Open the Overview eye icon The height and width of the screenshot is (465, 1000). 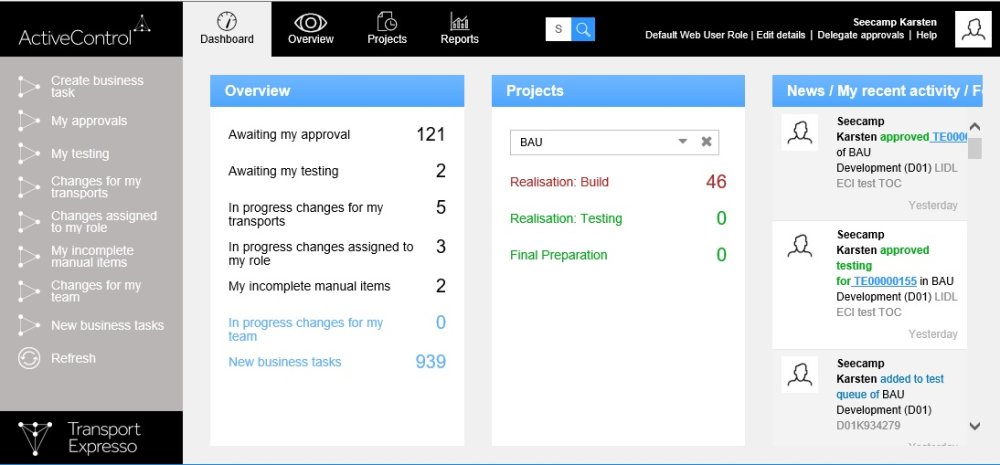tap(311, 21)
